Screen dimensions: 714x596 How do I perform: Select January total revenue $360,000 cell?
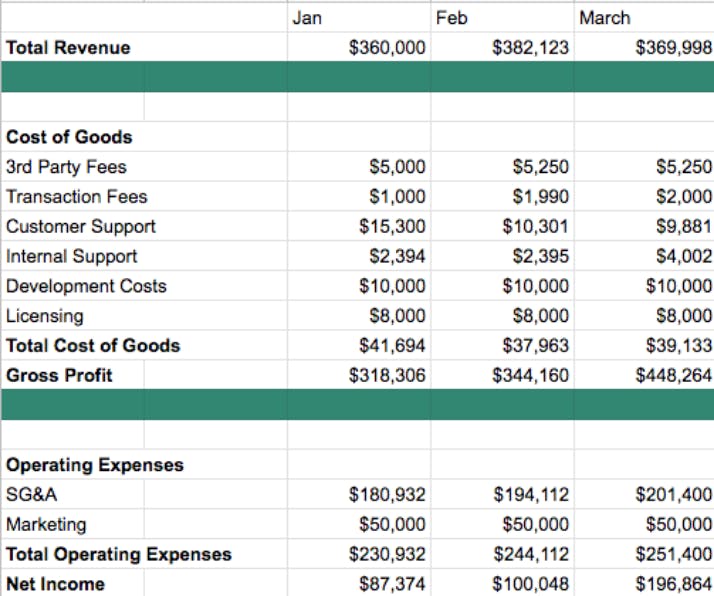tap(358, 47)
